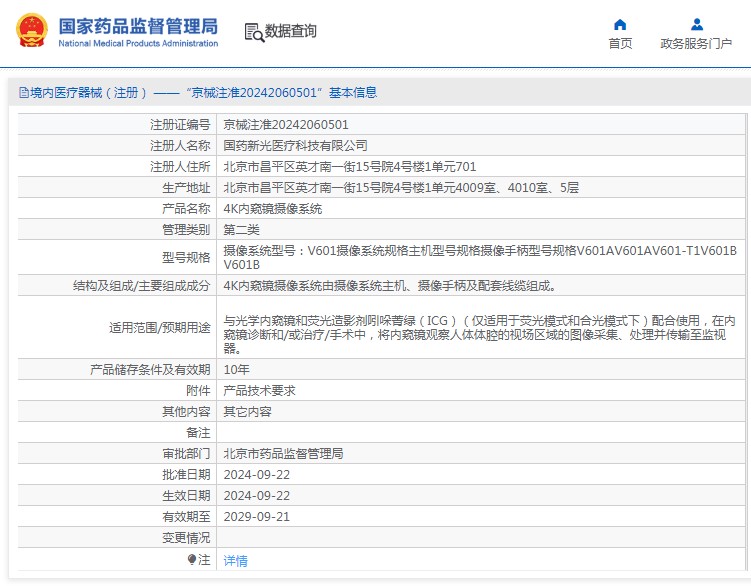This screenshot has height=586, width=751.
Task: Click 其它内容 value in the table
Action: (247, 412)
